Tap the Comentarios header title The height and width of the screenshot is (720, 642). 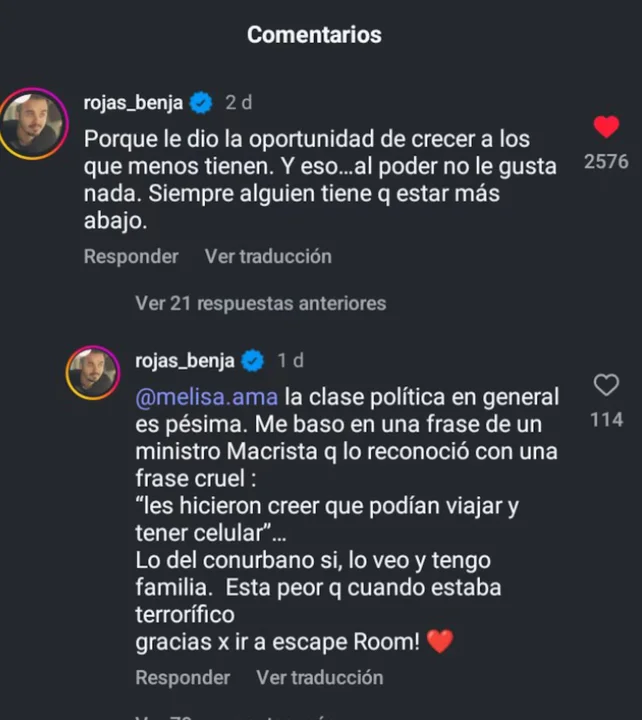pyautogui.click(x=314, y=35)
